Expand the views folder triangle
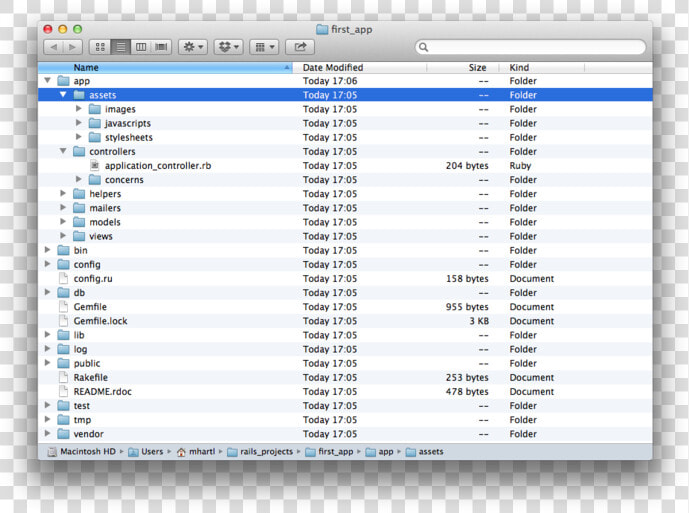Image resolution: width=689 pixels, height=513 pixels. [x=63, y=235]
